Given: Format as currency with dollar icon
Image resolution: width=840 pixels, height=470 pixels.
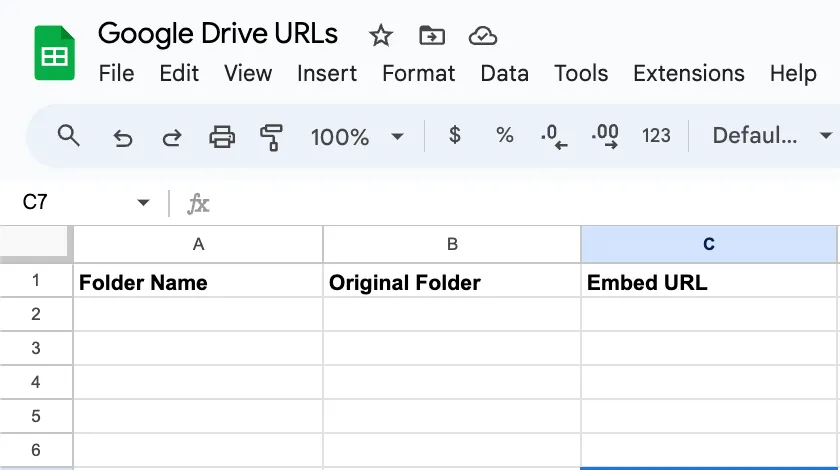Looking at the screenshot, I should 454,135.
